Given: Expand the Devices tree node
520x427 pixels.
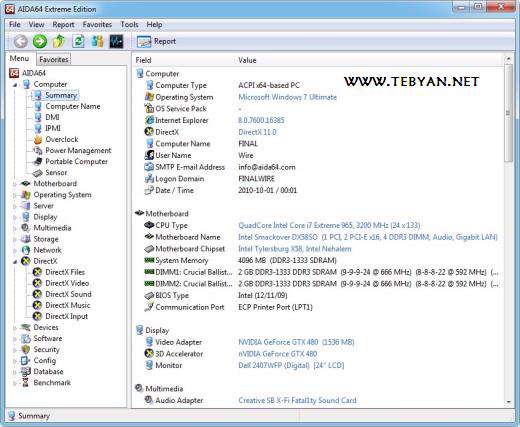Looking at the screenshot, I should [x=15, y=328].
